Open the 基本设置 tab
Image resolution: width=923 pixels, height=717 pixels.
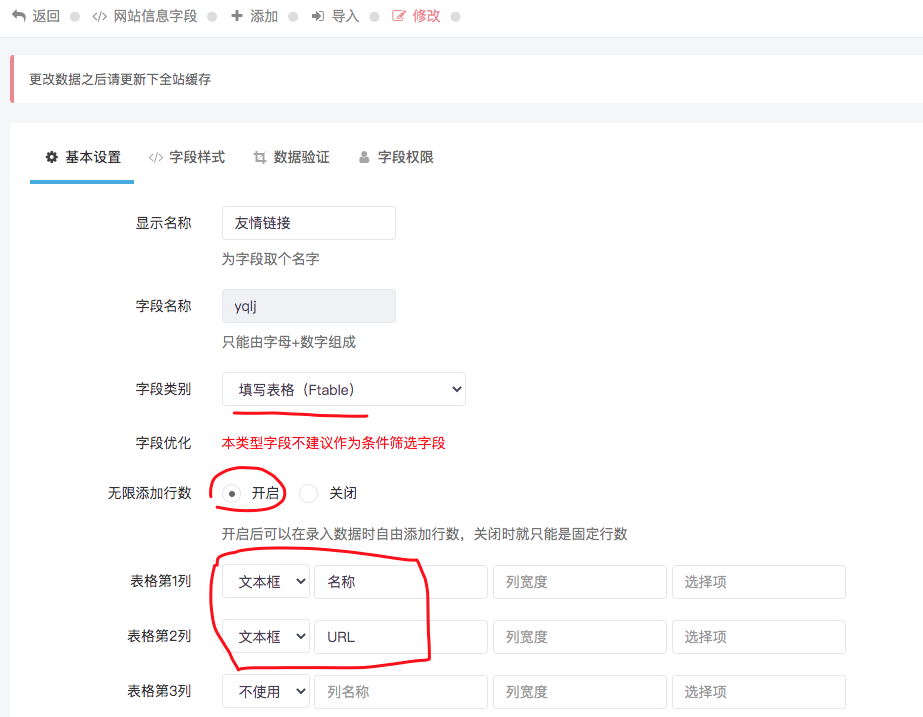coord(83,157)
